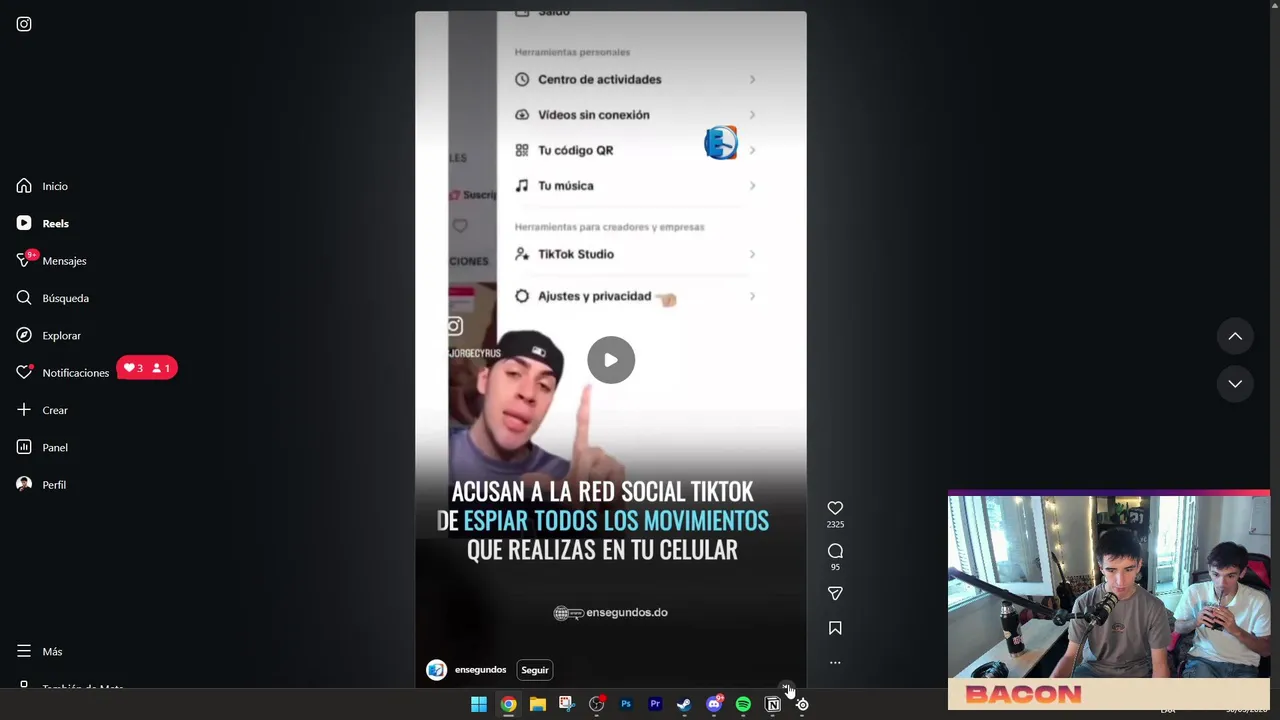Viewport: 1280px width, 720px height.
Task: Save the reel with bookmark icon
Action: pos(835,628)
